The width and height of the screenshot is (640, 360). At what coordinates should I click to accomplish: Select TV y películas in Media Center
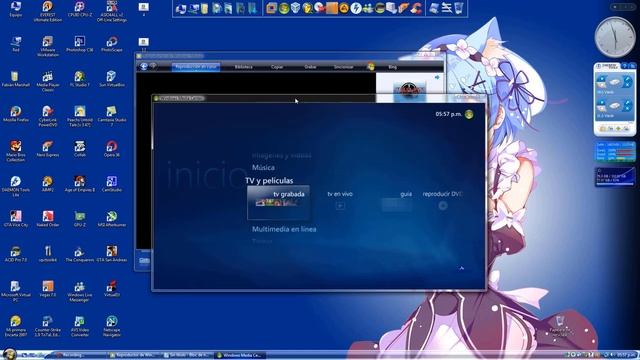click(x=269, y=180)
